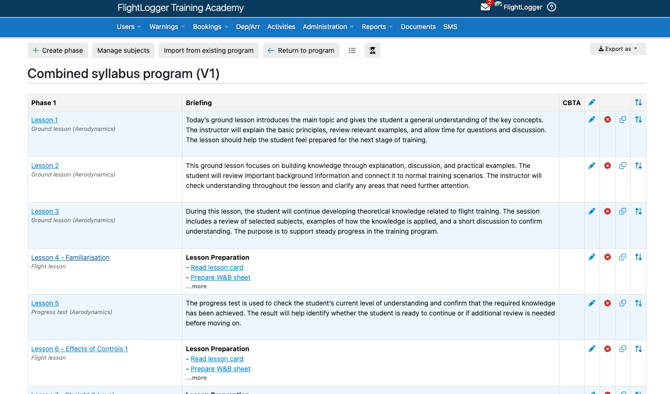Reorder Lesson 1 sort arrows
The image size is (670, 394).
pyautogui.click(x=638, y=120)
